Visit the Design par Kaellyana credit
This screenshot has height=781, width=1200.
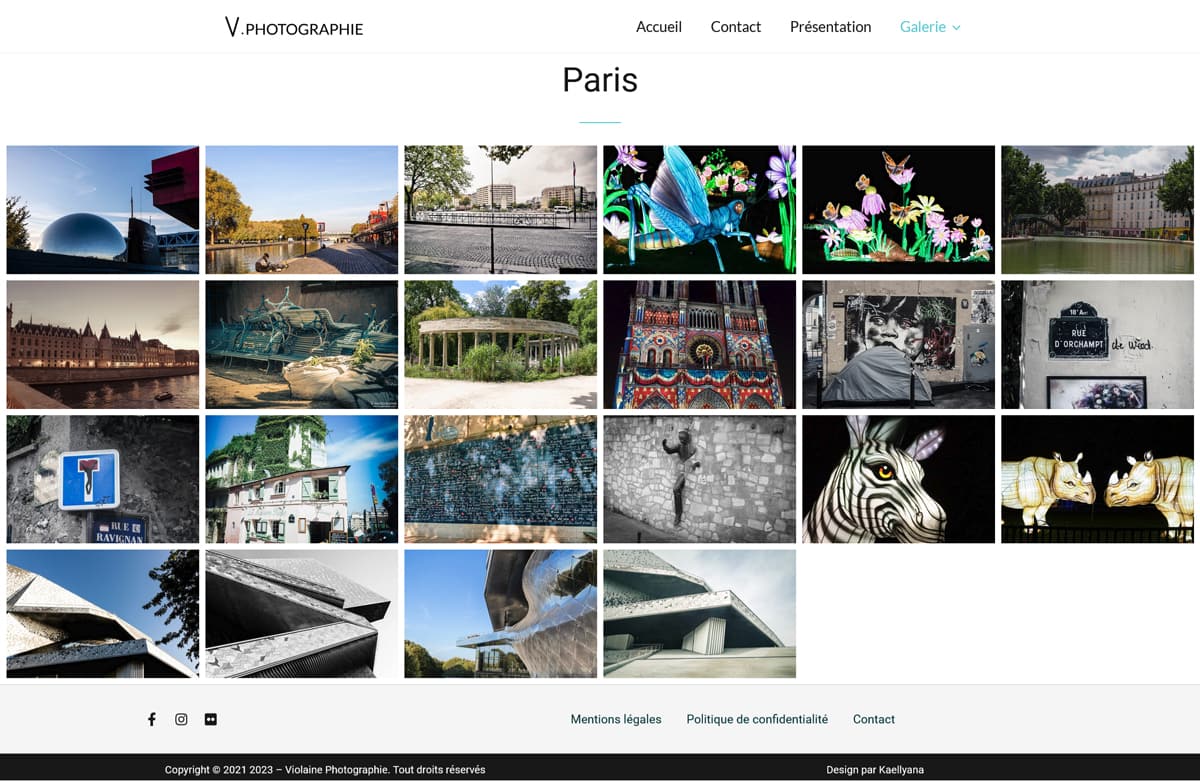[x=875, y=770]
